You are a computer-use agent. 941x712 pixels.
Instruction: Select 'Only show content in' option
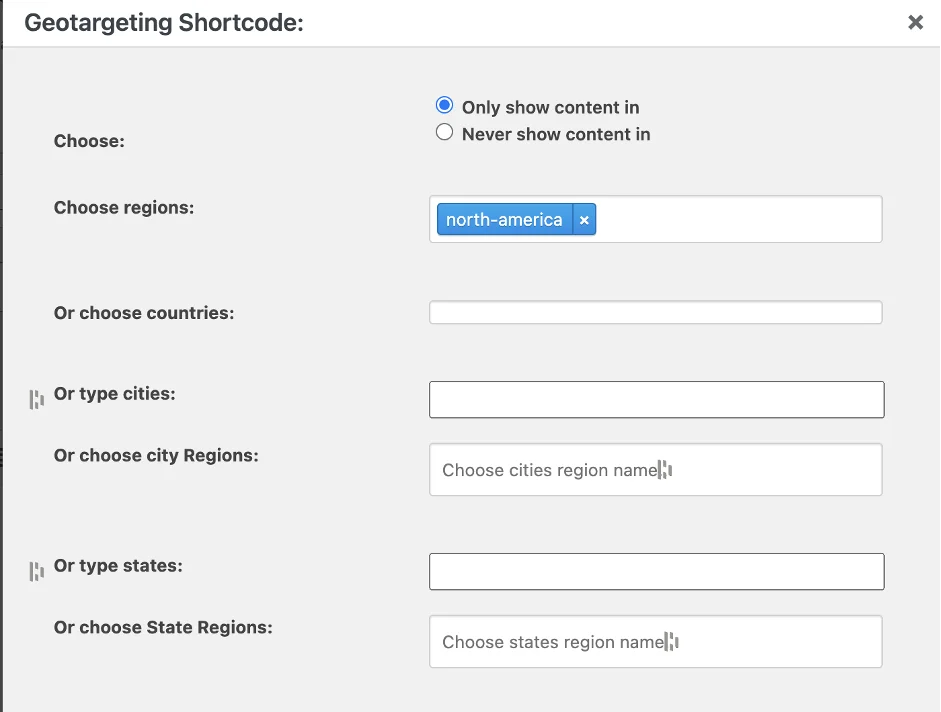click(444, 106)
